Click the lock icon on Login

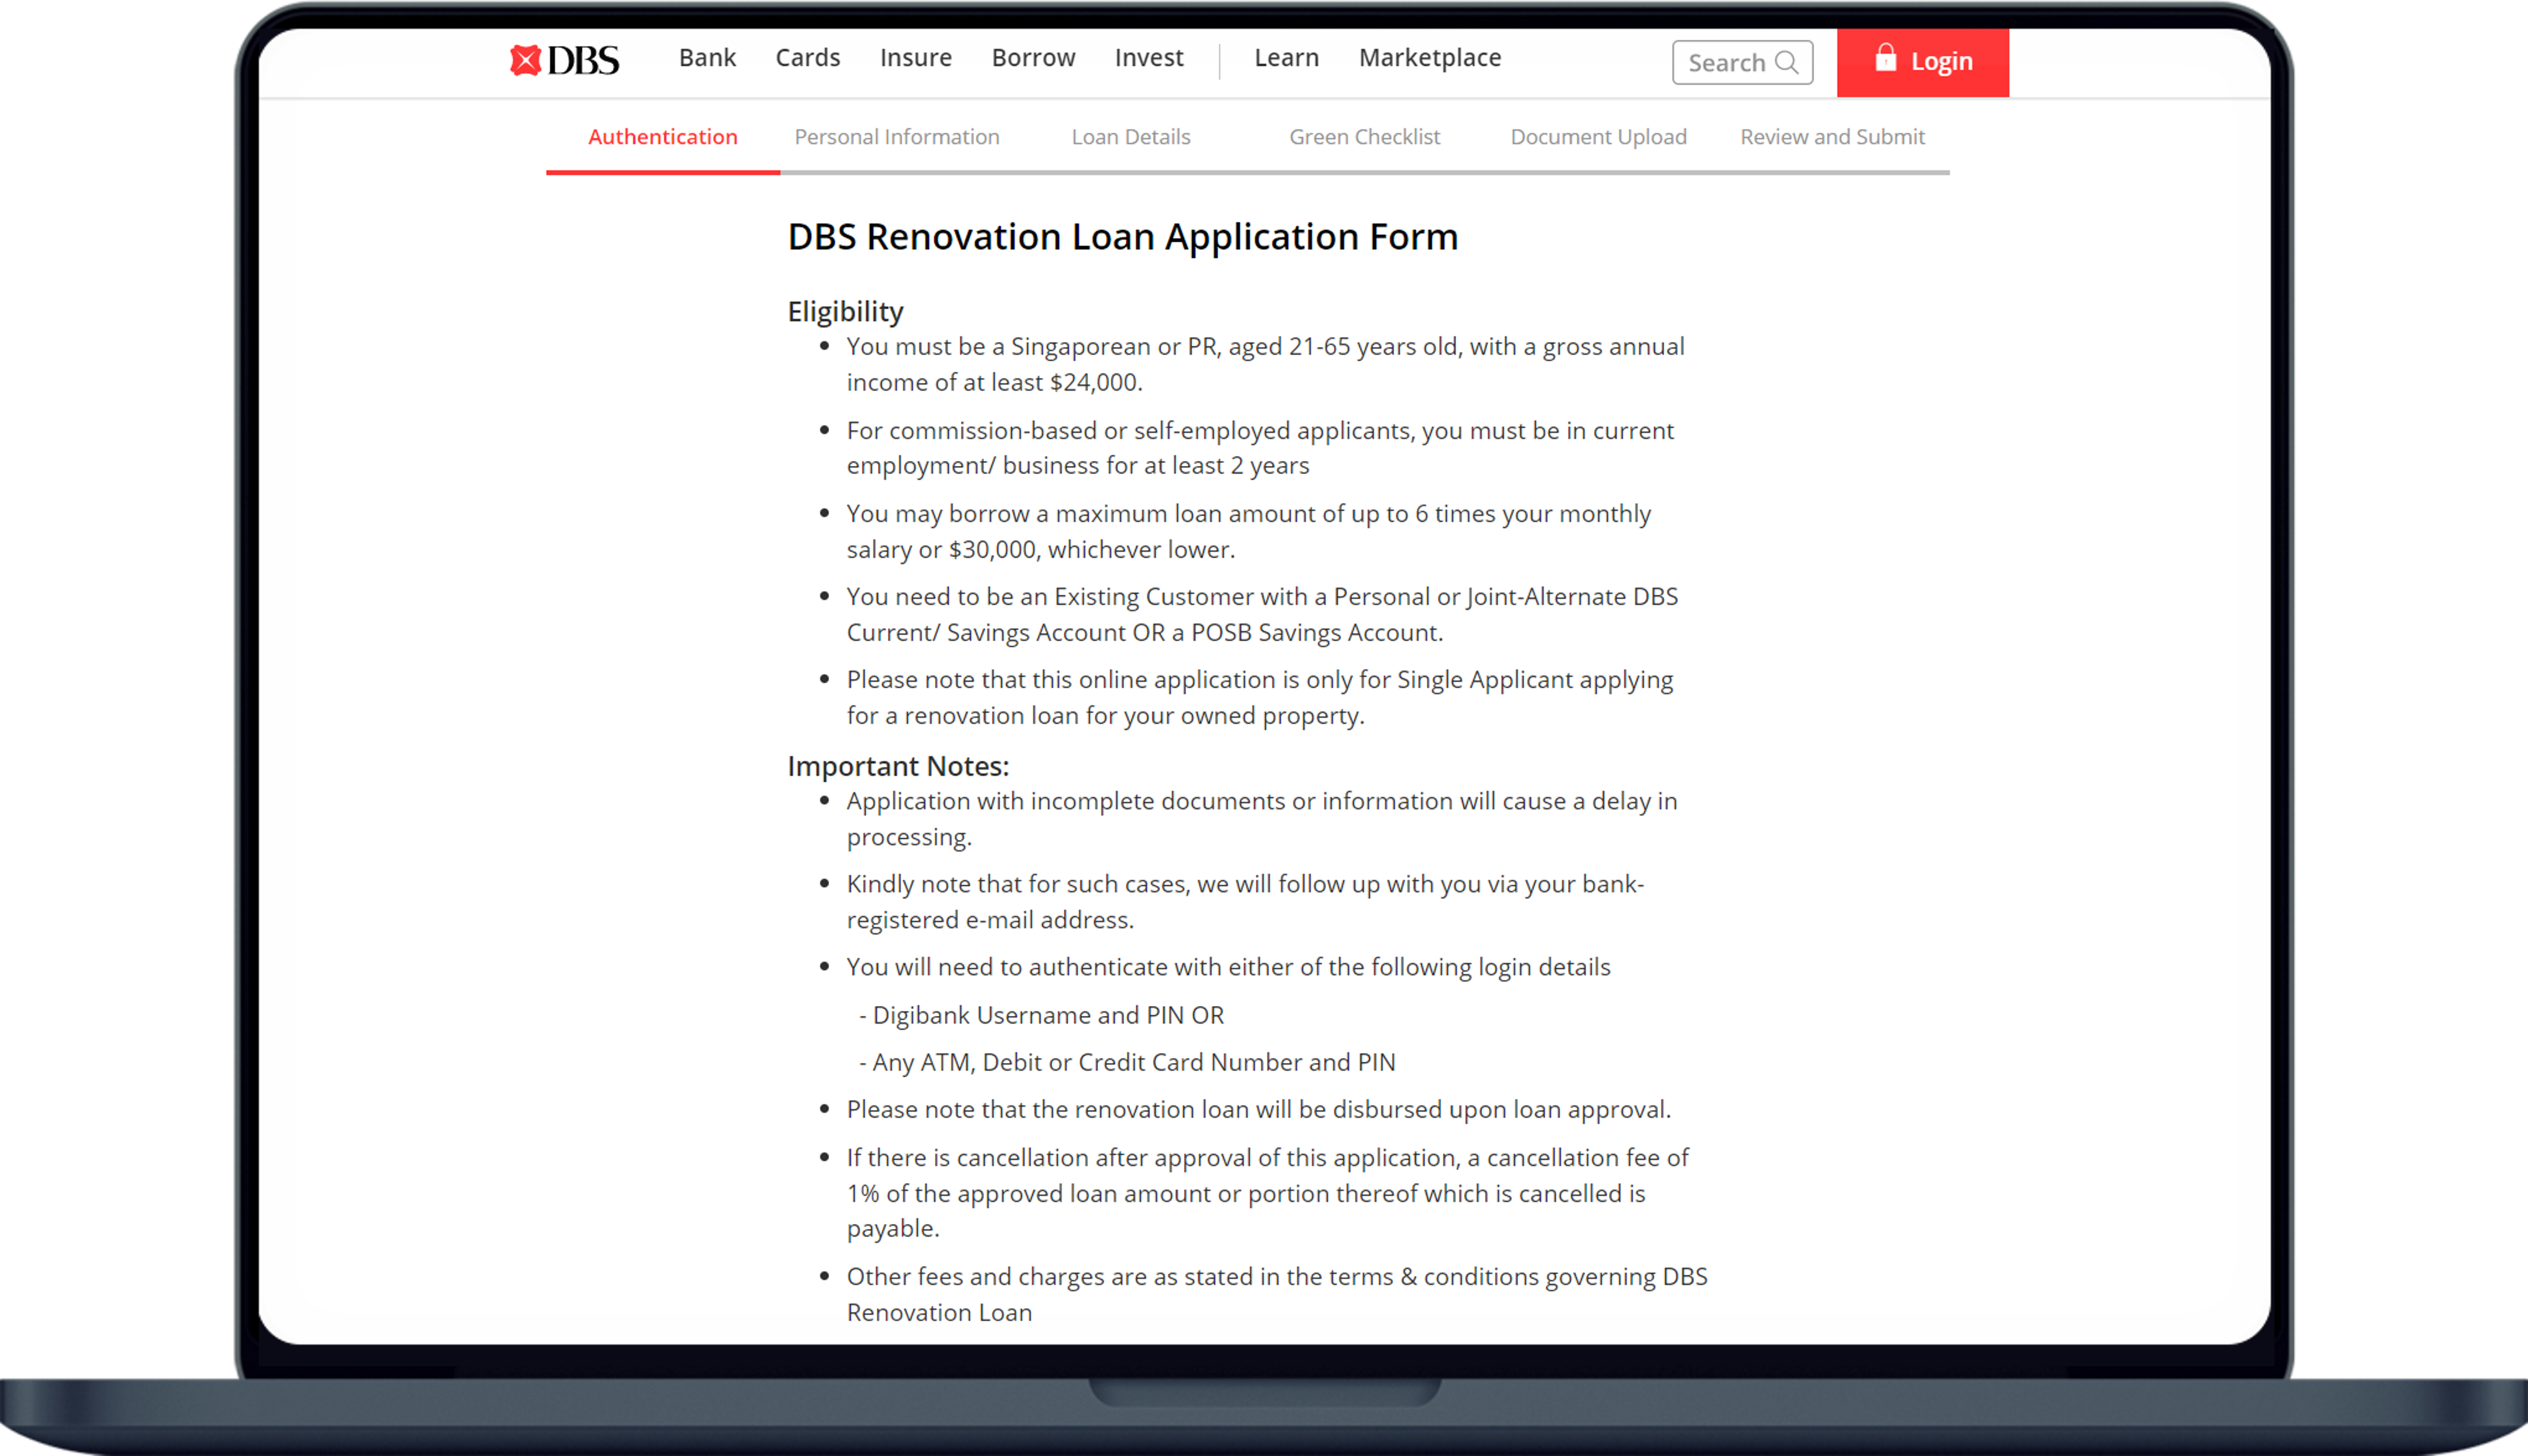[x=1885, y=58]
